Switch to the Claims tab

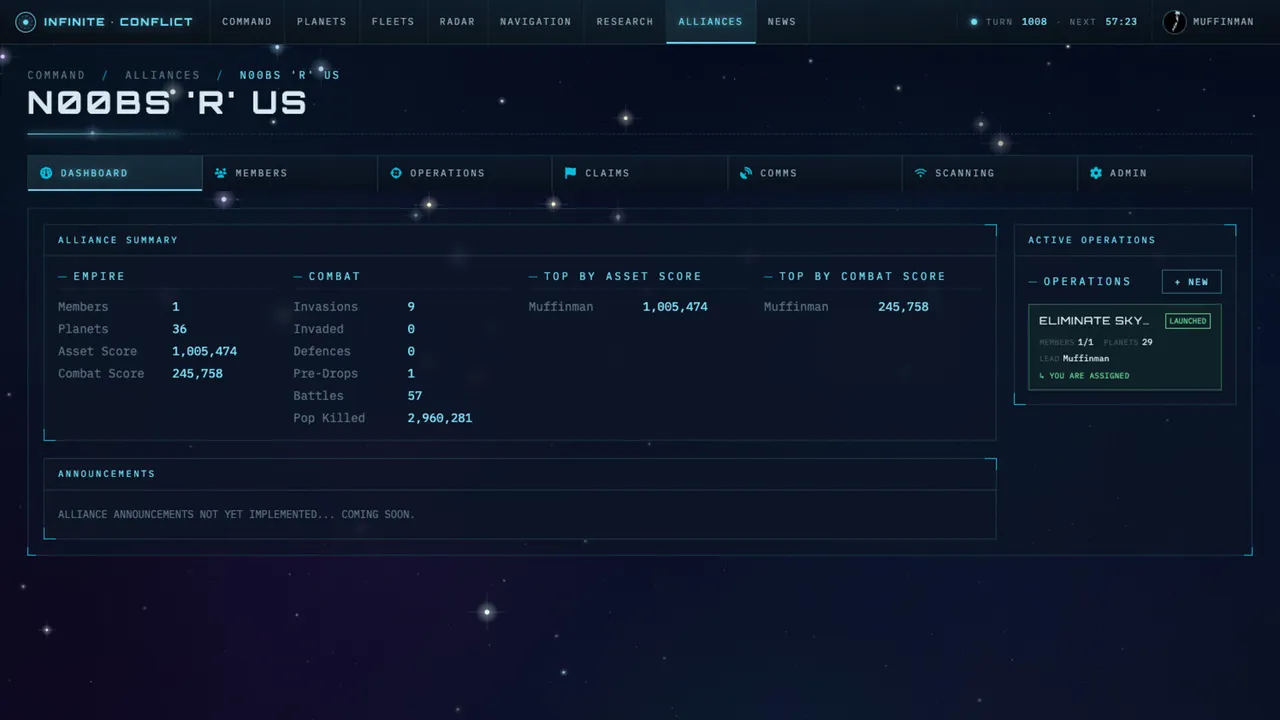640,173
